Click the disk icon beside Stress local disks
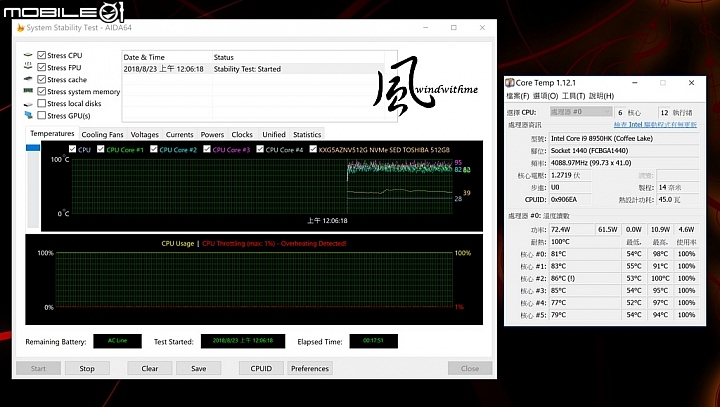This screenshot has width=720, height=407. coord(28,104)
